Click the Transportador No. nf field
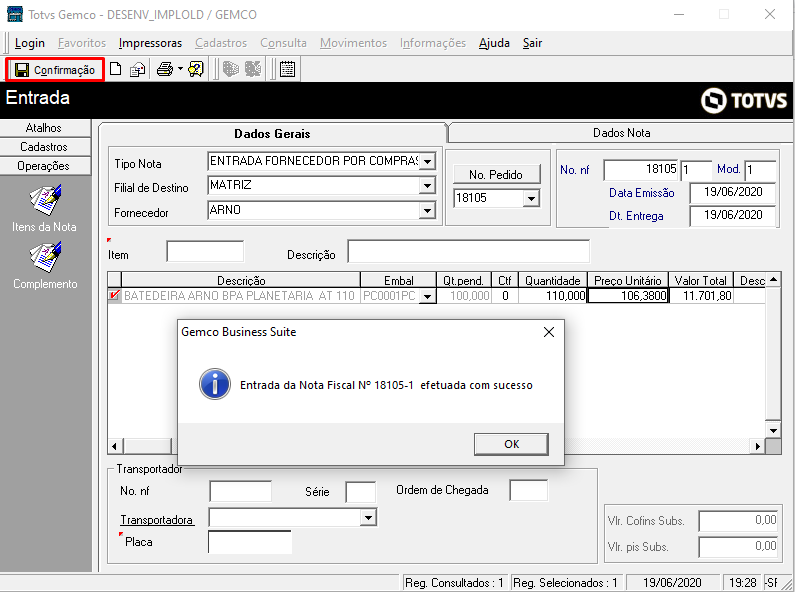Screen dimensions: 795x592 click(240, 491)
